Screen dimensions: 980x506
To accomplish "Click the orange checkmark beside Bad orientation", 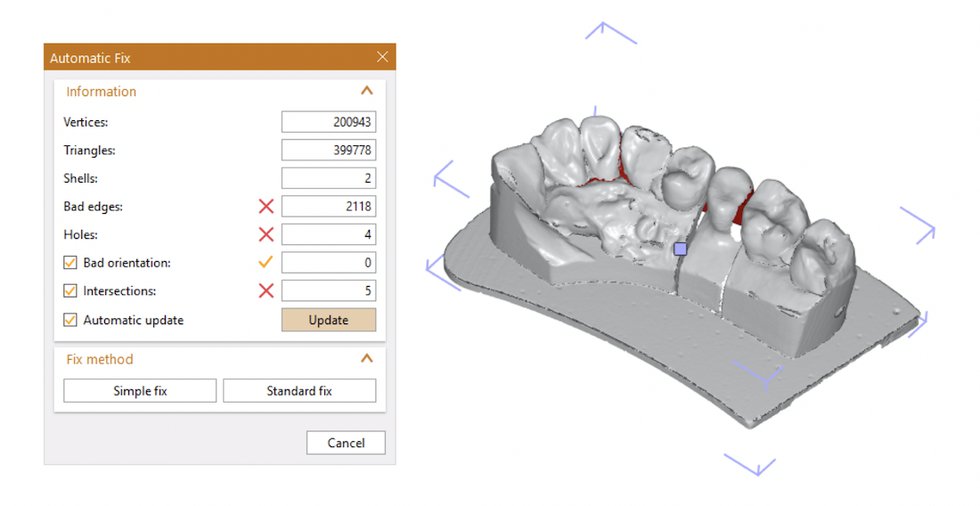I will tap(266, 262).
